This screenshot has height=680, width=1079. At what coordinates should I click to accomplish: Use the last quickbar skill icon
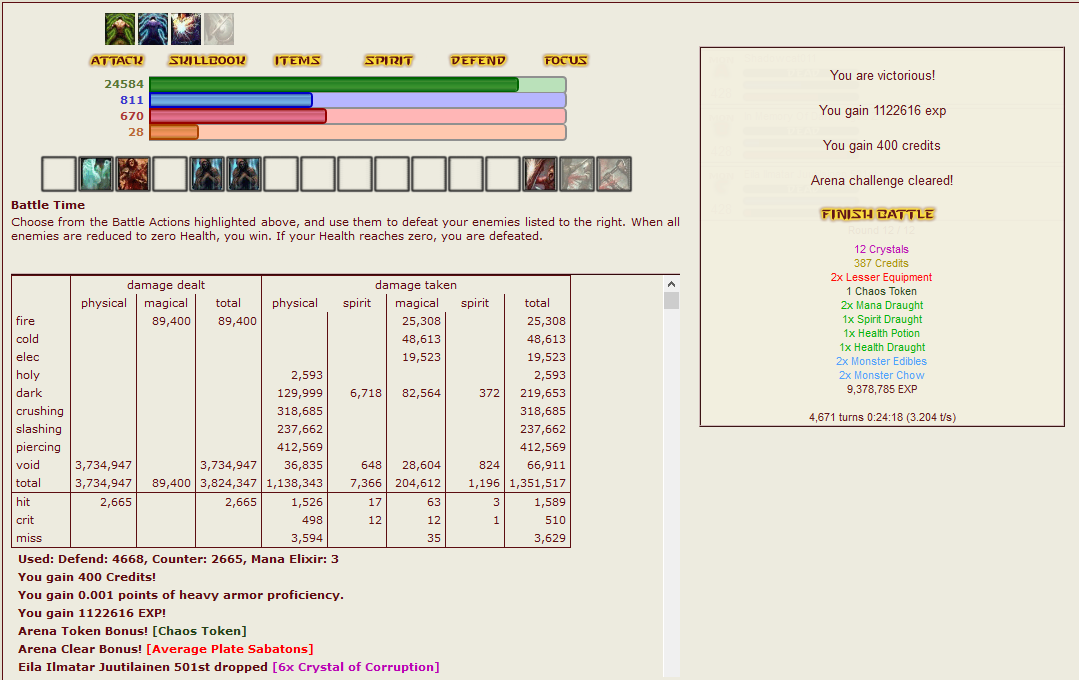(x=614, y=174)
